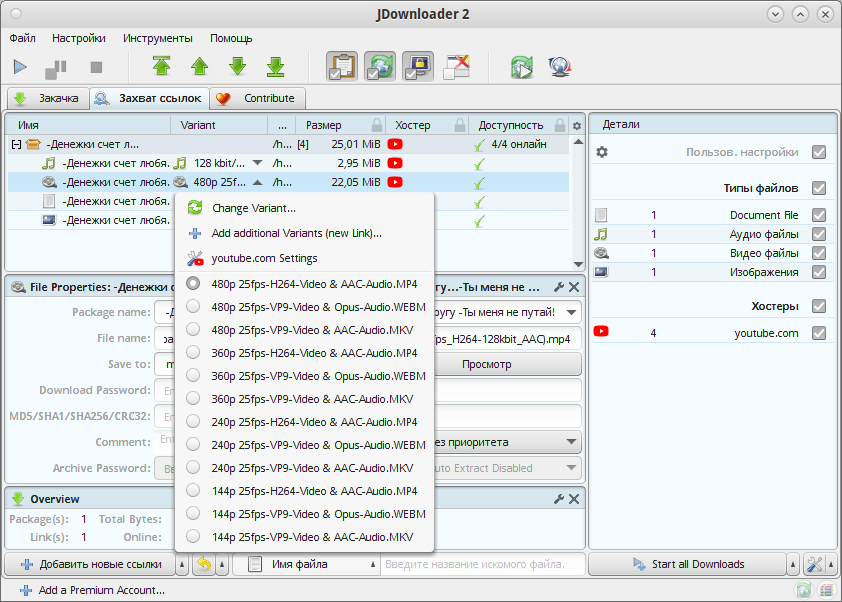This screenshot has width=842, height=602.
Task: Click Start all Downloads button
Action: coord(688,564)
